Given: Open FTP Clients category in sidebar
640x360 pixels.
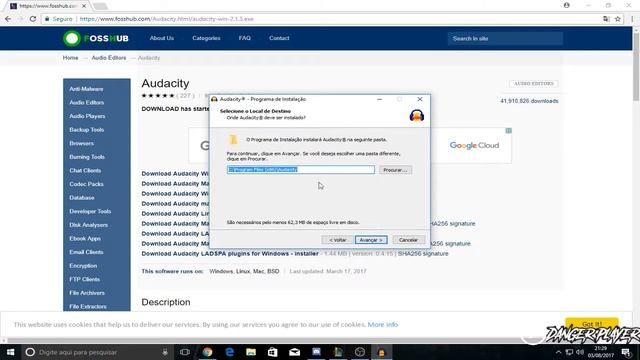Looking at the screenshot, I should coord(84,279).
